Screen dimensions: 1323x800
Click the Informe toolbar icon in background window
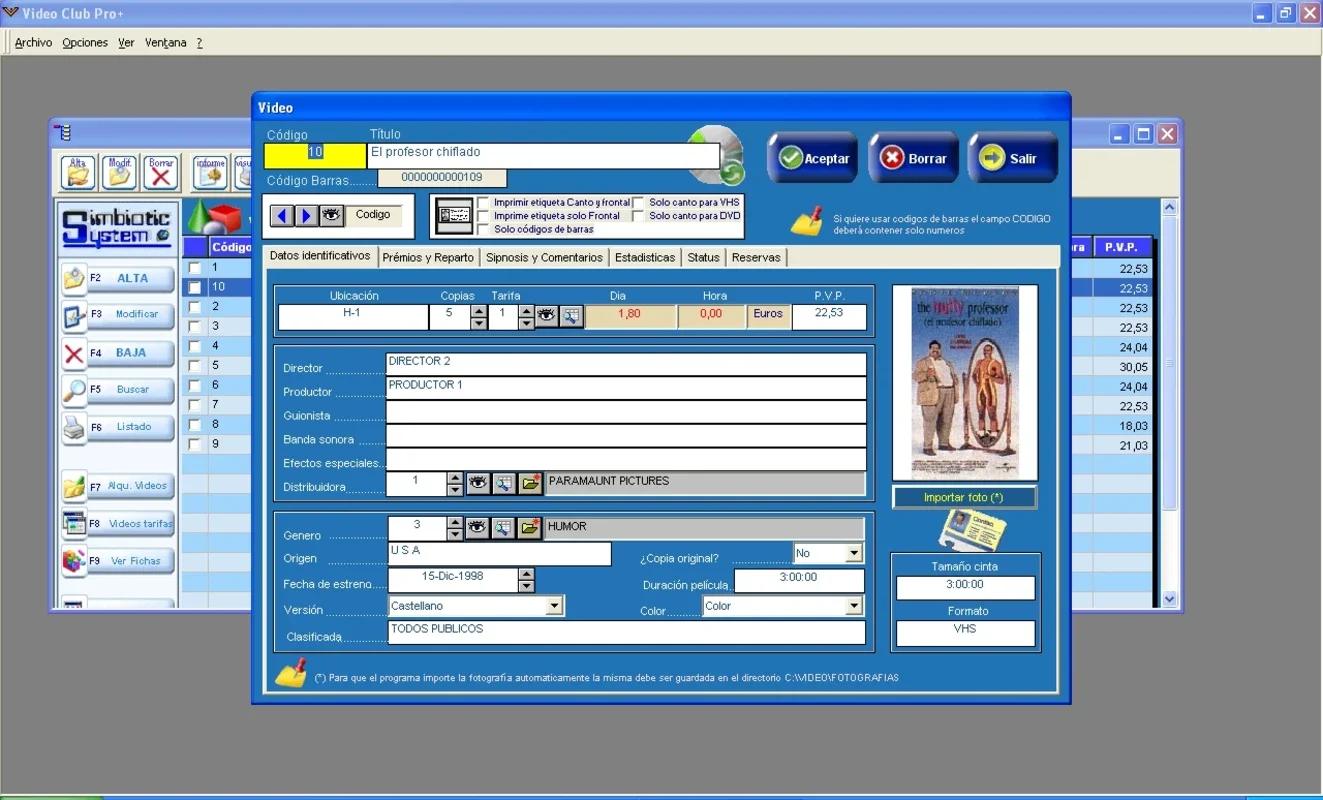pyautogui.click(x=211, y=172)
